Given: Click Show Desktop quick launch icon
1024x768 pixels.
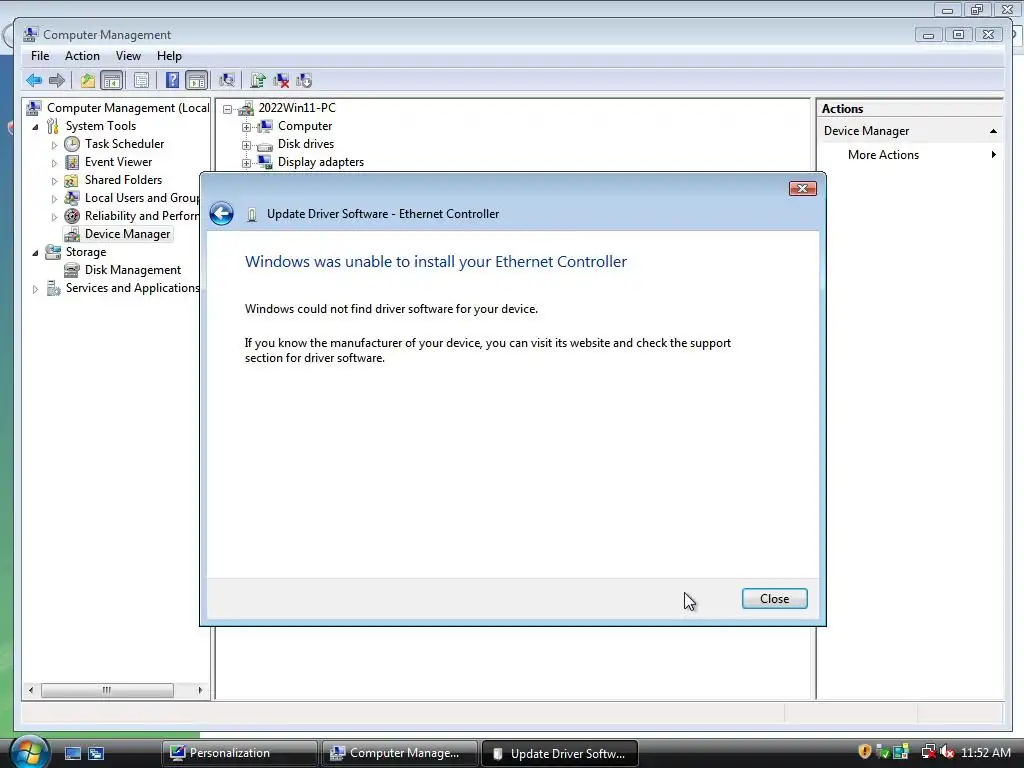Looking at the screenshot, I should pyautogui.click(x=72, y=753).
